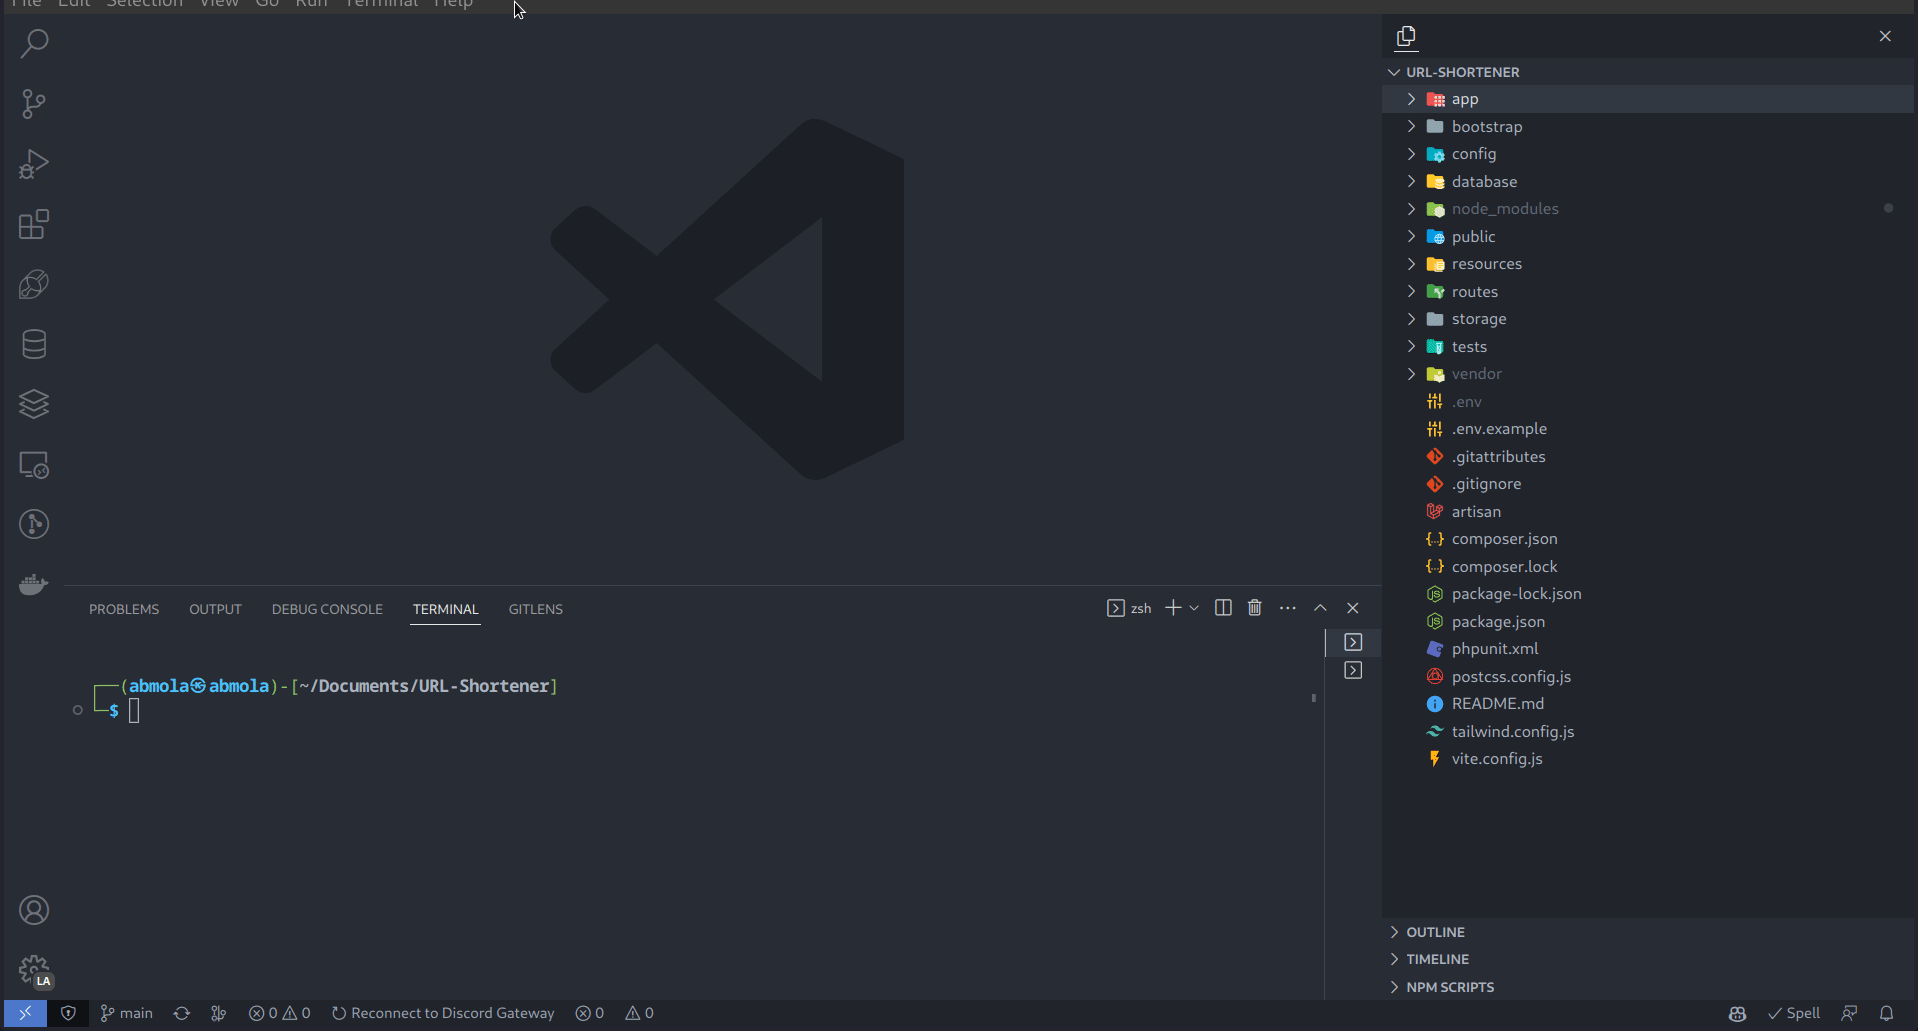Focus the terminal command prompt input

(134, 711)
